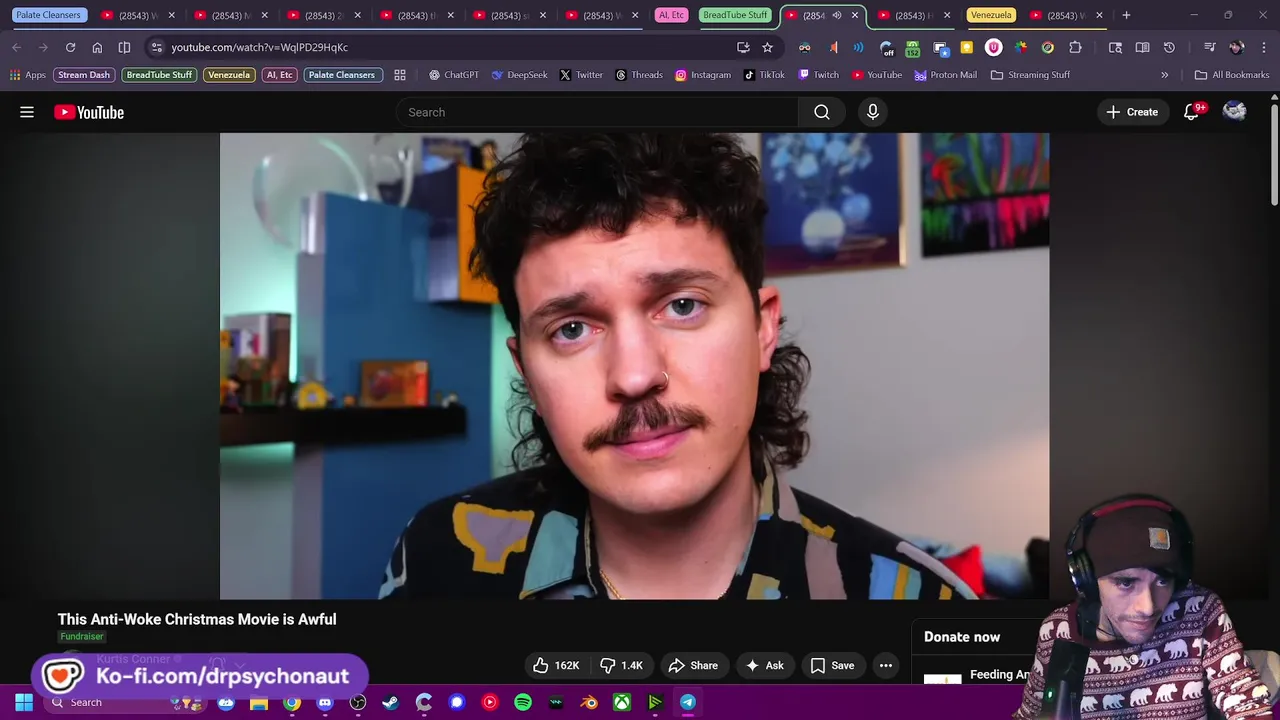
Task: Click the Donate now heading
Action: (962, 637)
